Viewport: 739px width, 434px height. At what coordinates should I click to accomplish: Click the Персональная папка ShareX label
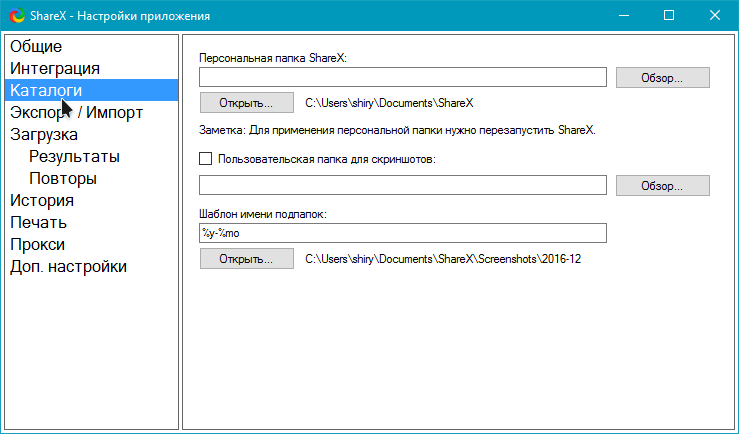click(273, 58)
